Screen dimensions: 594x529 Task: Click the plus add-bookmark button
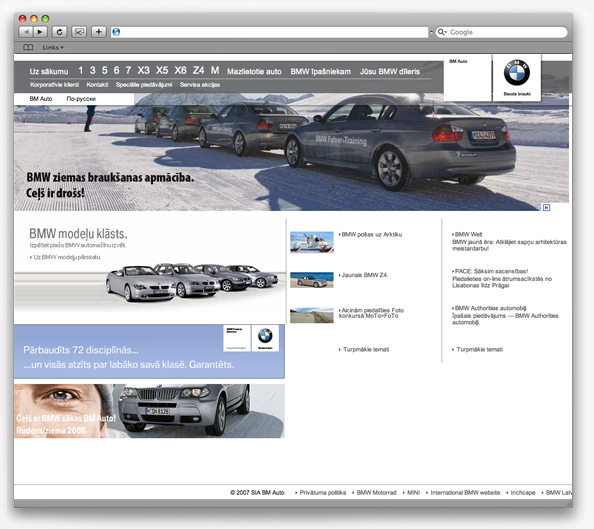click(x=98, y=32)
